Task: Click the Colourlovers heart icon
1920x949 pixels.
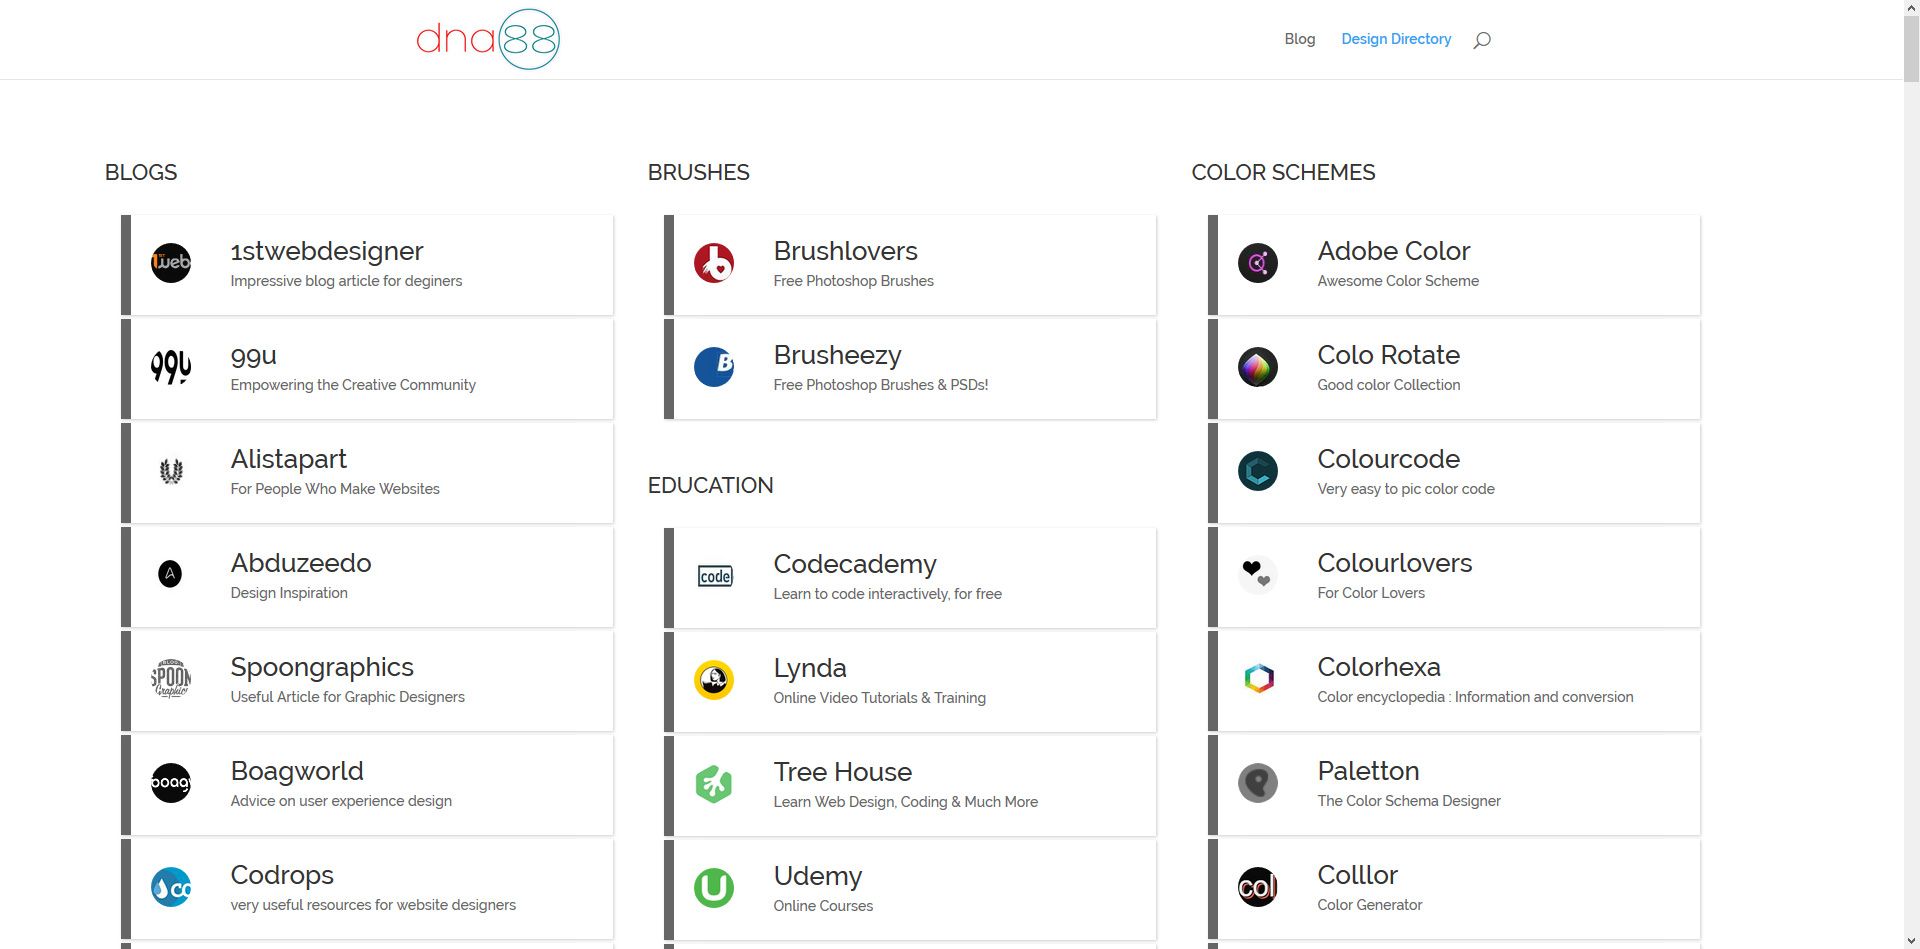Action: pos(1257,575)
